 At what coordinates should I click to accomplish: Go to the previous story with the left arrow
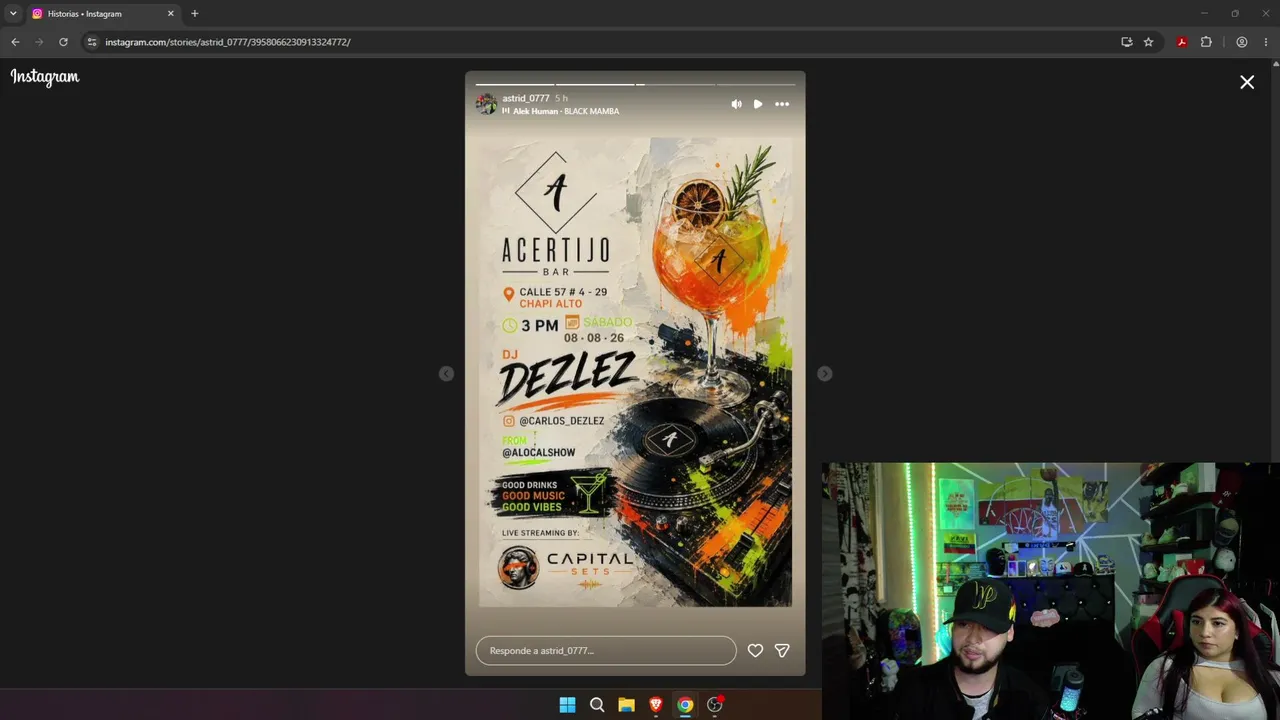coord(446,373)
